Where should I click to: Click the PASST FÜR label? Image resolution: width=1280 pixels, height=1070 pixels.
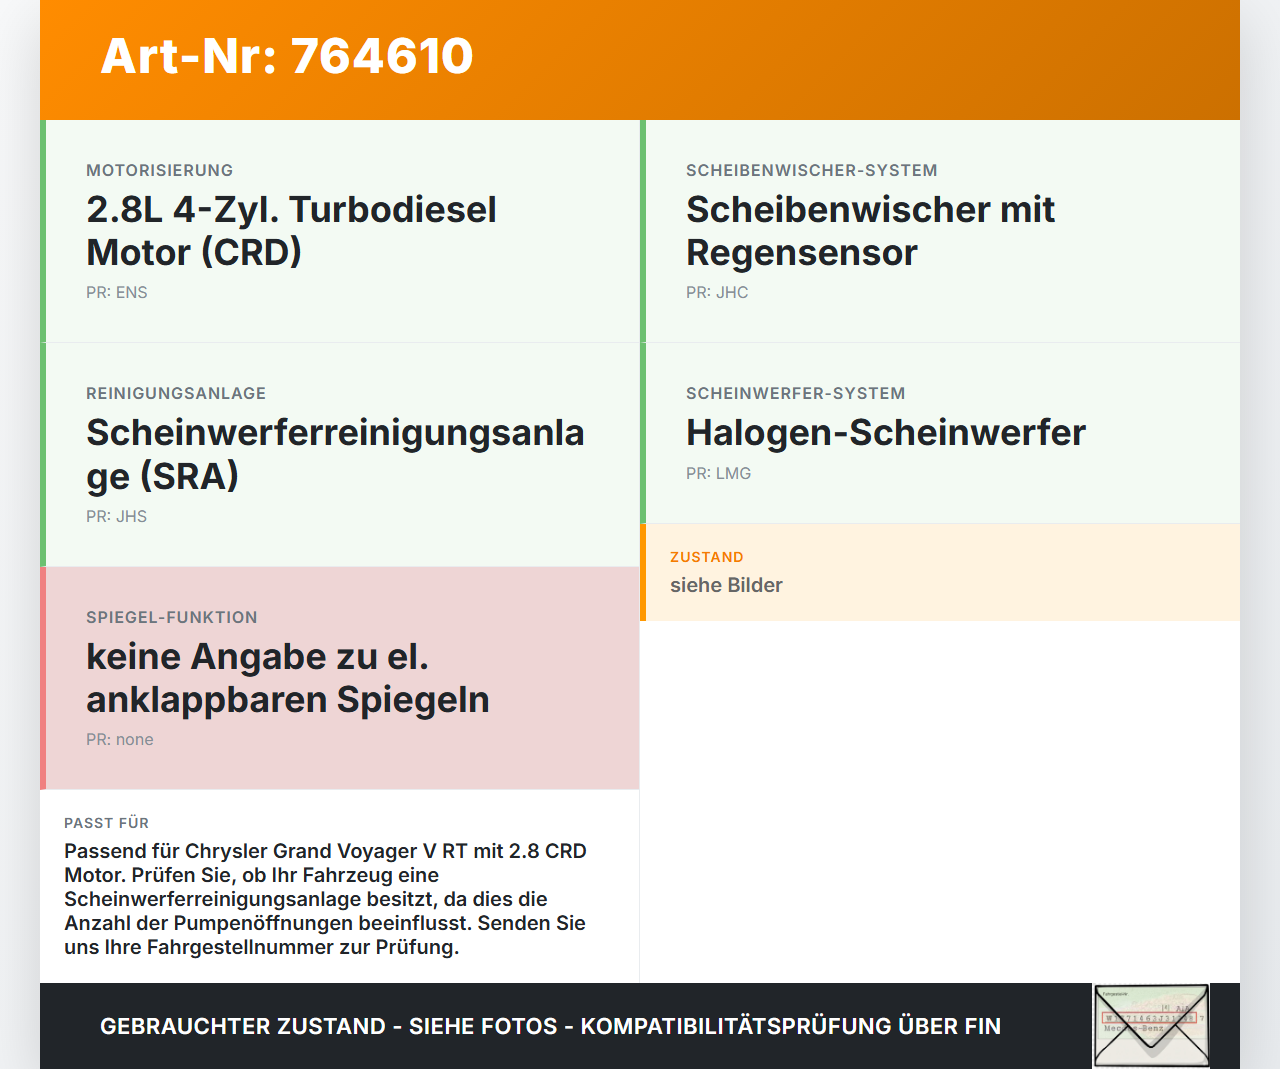click(106, 823)
